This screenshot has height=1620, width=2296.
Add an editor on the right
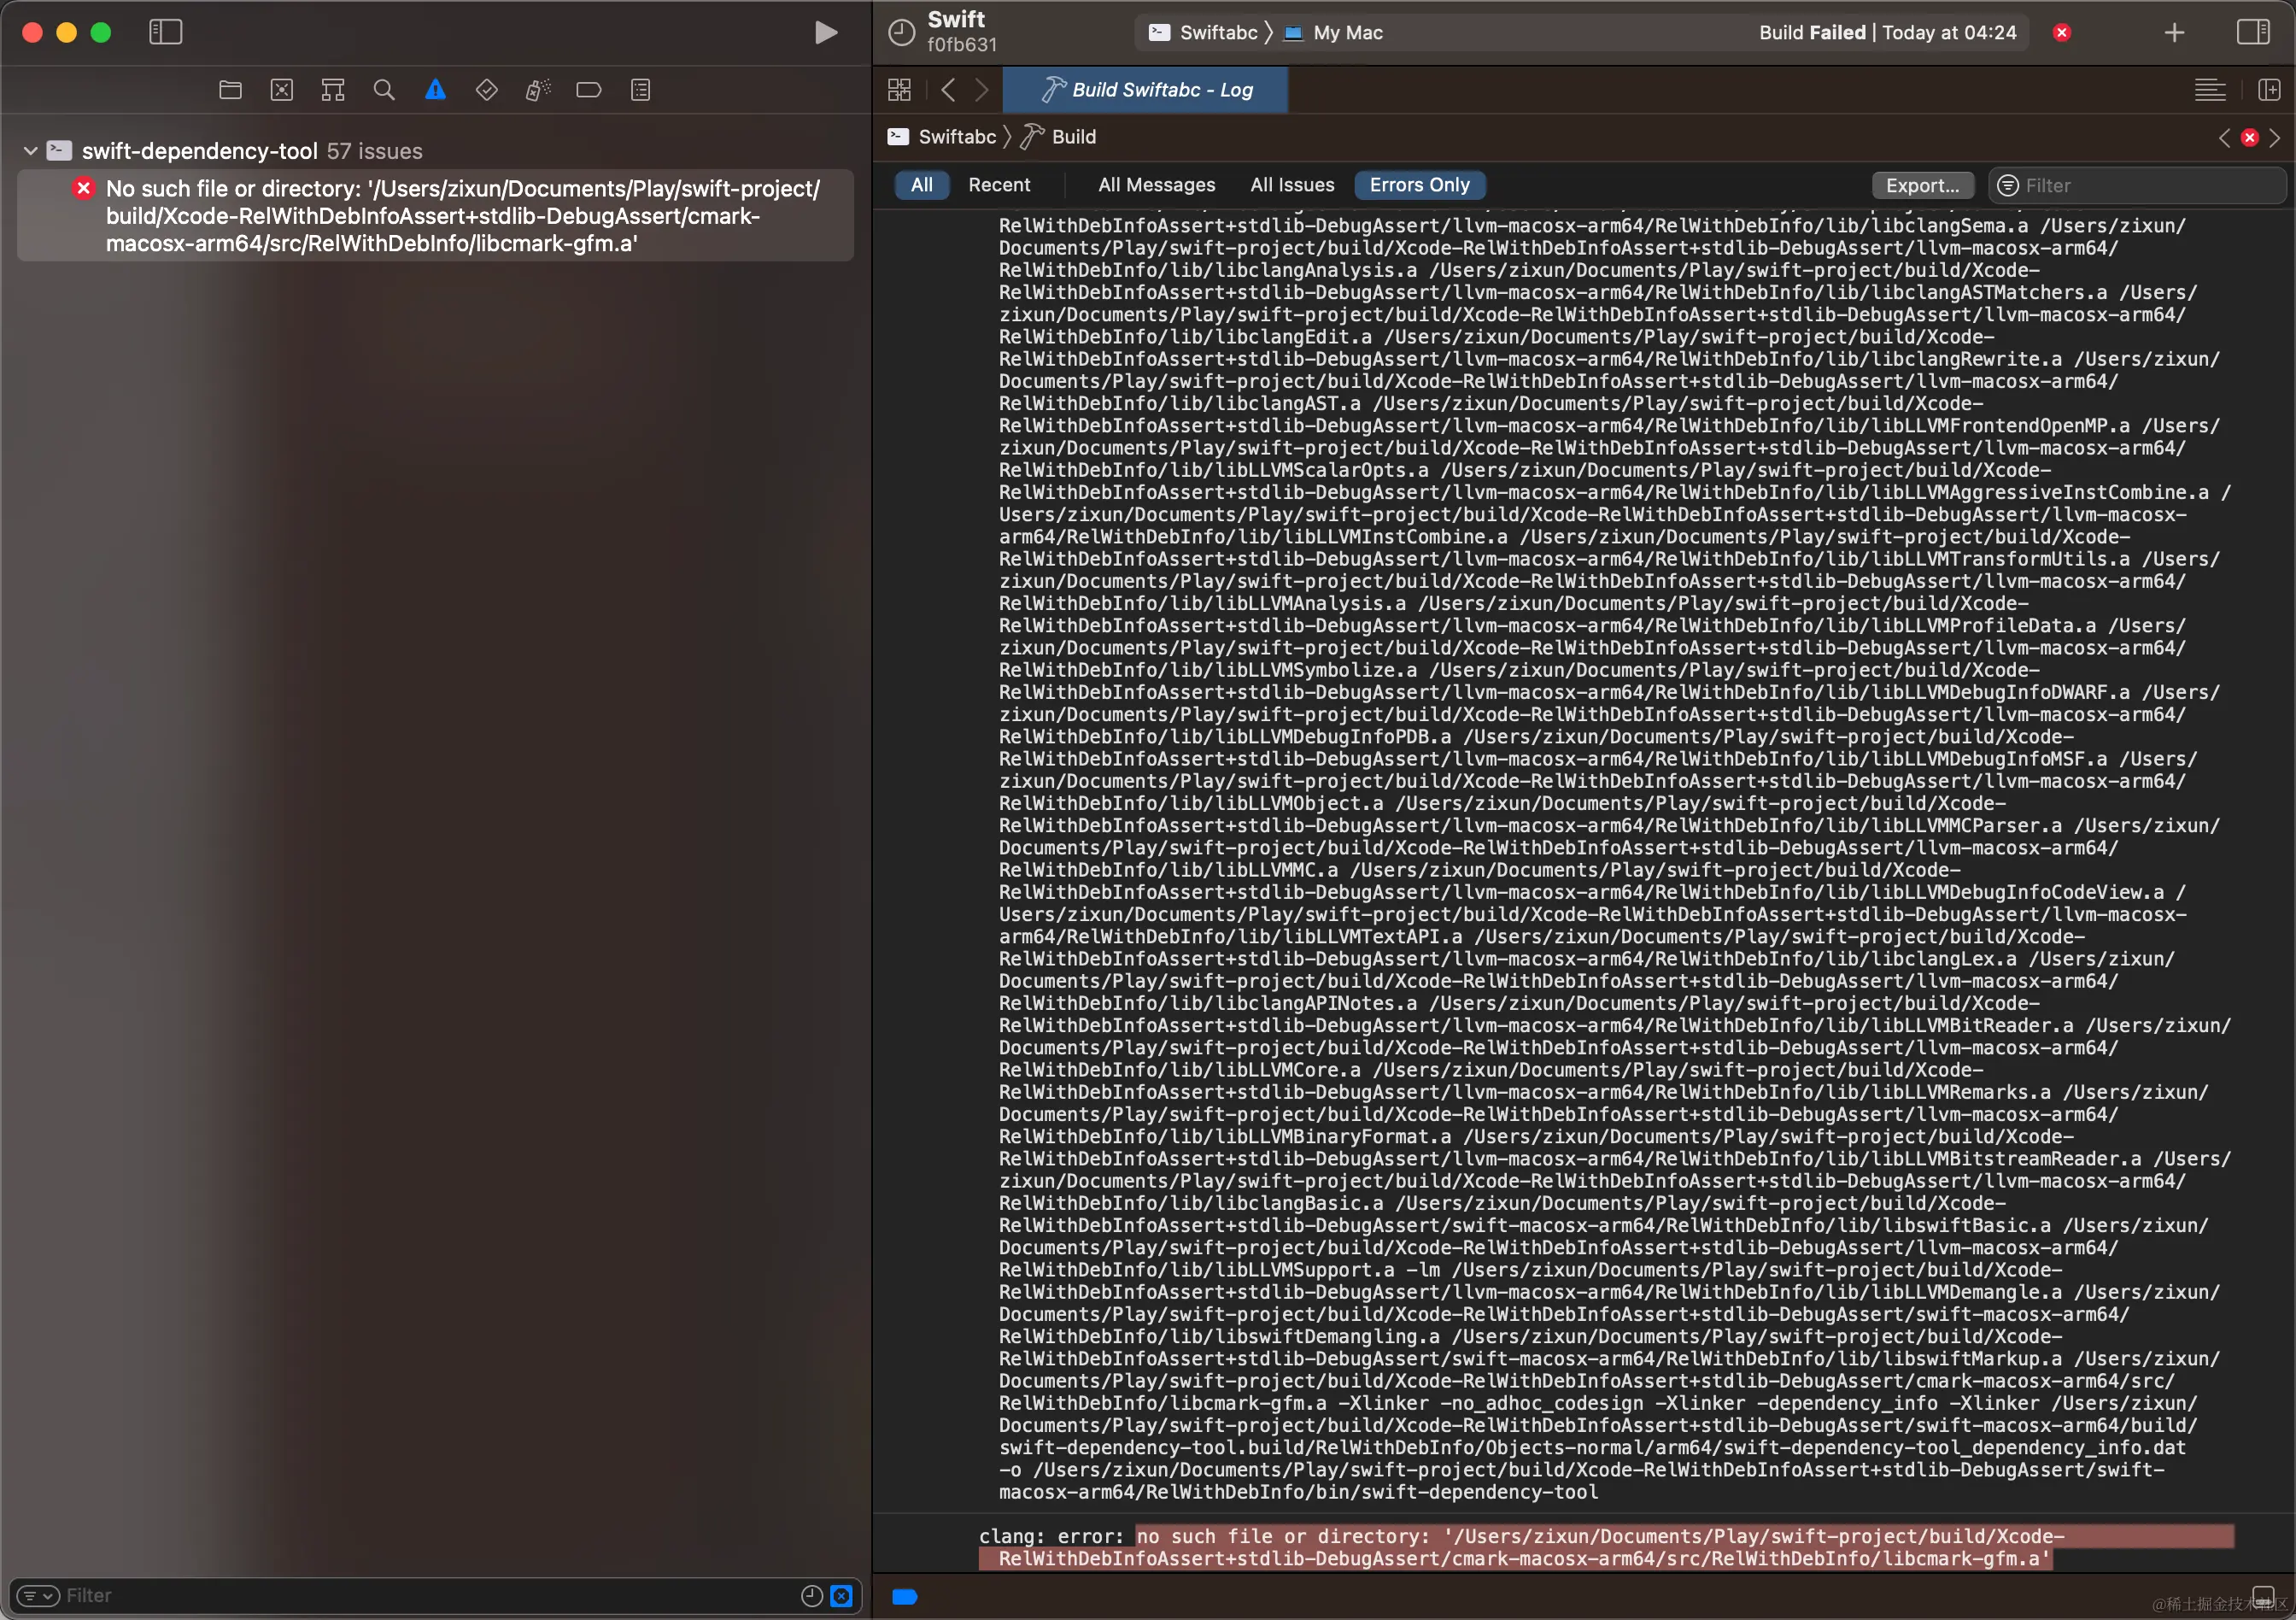click(x=2268, y=90)
